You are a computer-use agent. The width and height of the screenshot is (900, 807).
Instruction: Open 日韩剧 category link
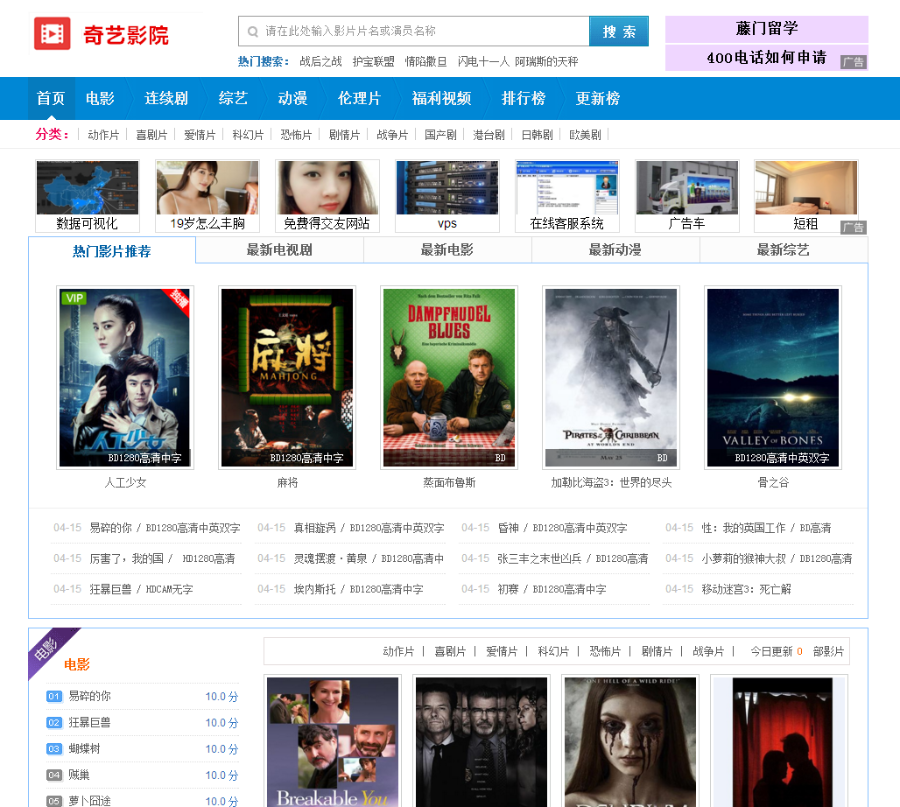(x=537, y=135)
